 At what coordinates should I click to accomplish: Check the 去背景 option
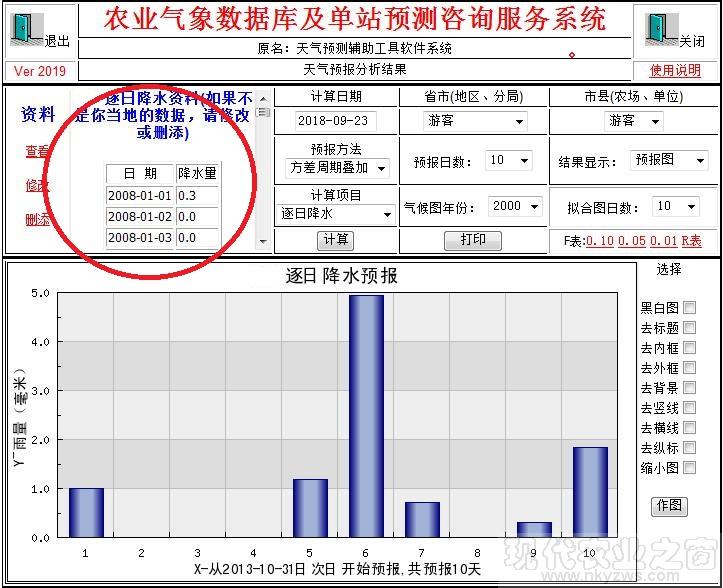tap(689, 388)
